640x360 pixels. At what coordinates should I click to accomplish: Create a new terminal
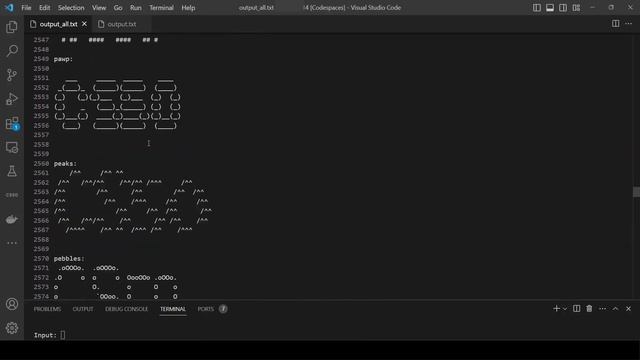click(x=556, y=309)
